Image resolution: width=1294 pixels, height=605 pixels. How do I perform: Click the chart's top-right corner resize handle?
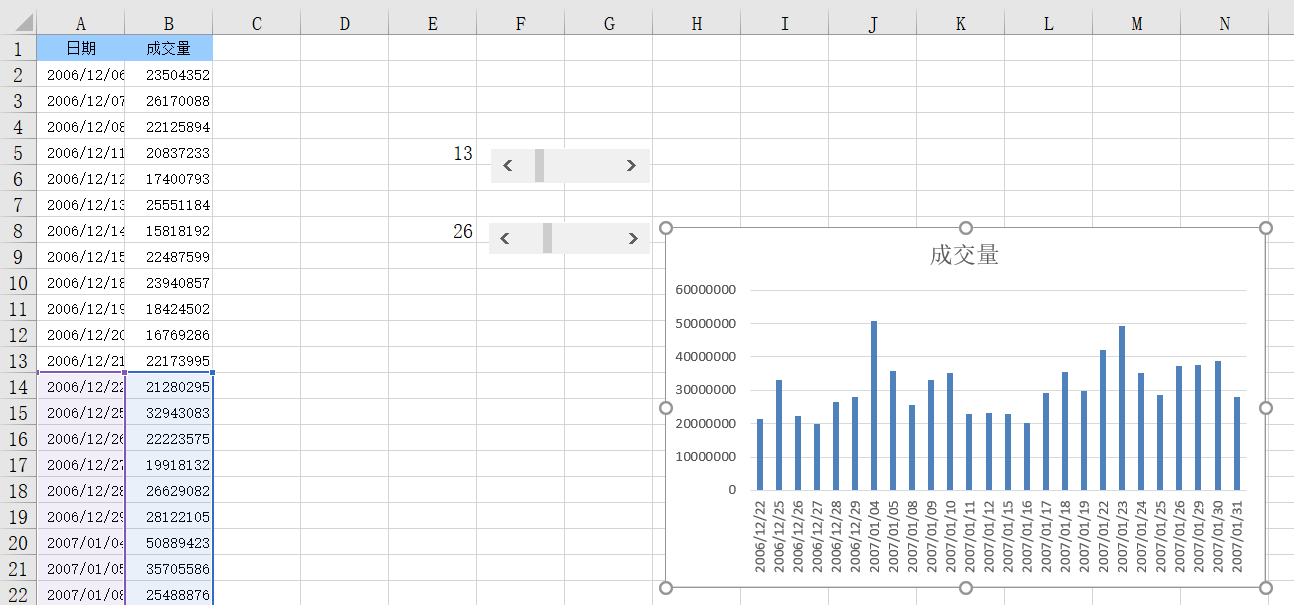(x=1266, y=228)
